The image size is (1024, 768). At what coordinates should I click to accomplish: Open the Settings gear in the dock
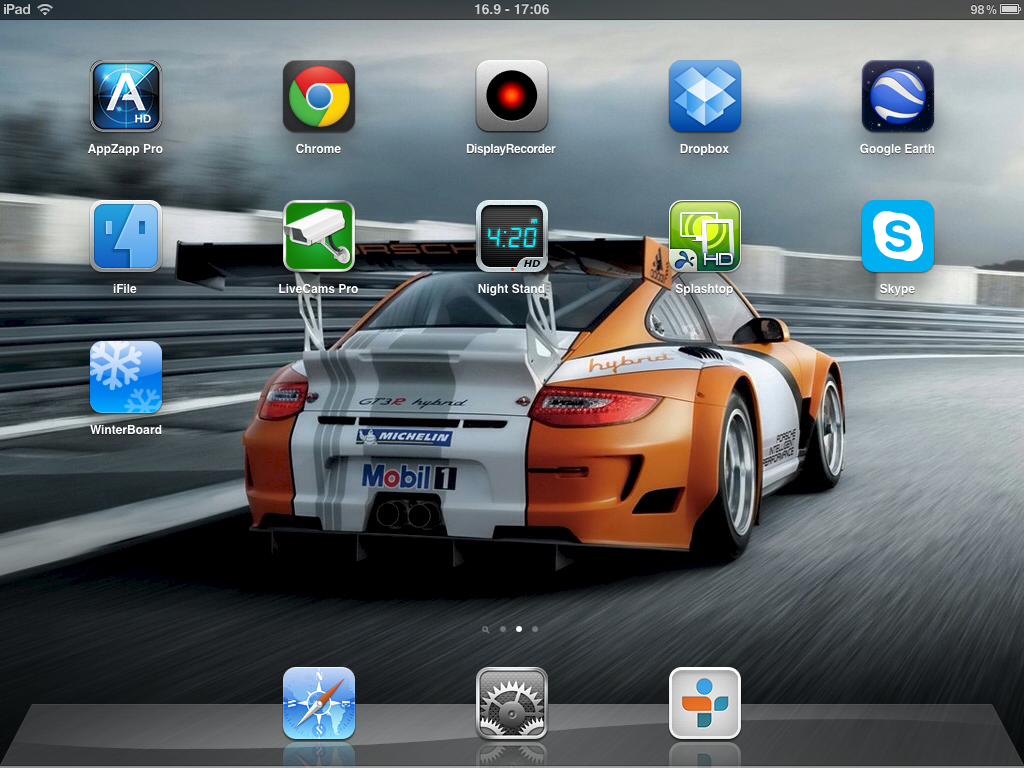(511, 703)
